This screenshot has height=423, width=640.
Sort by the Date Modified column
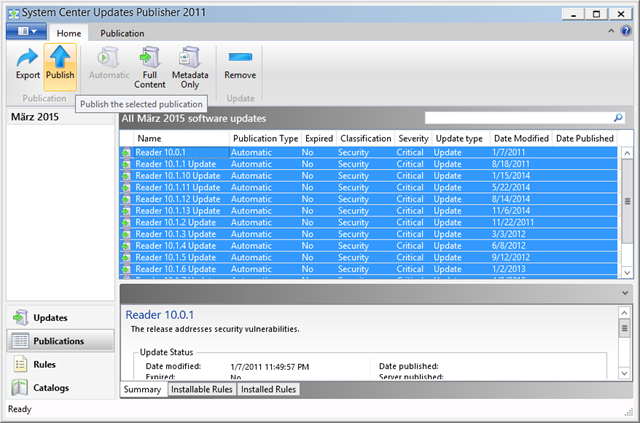point(521,138)
